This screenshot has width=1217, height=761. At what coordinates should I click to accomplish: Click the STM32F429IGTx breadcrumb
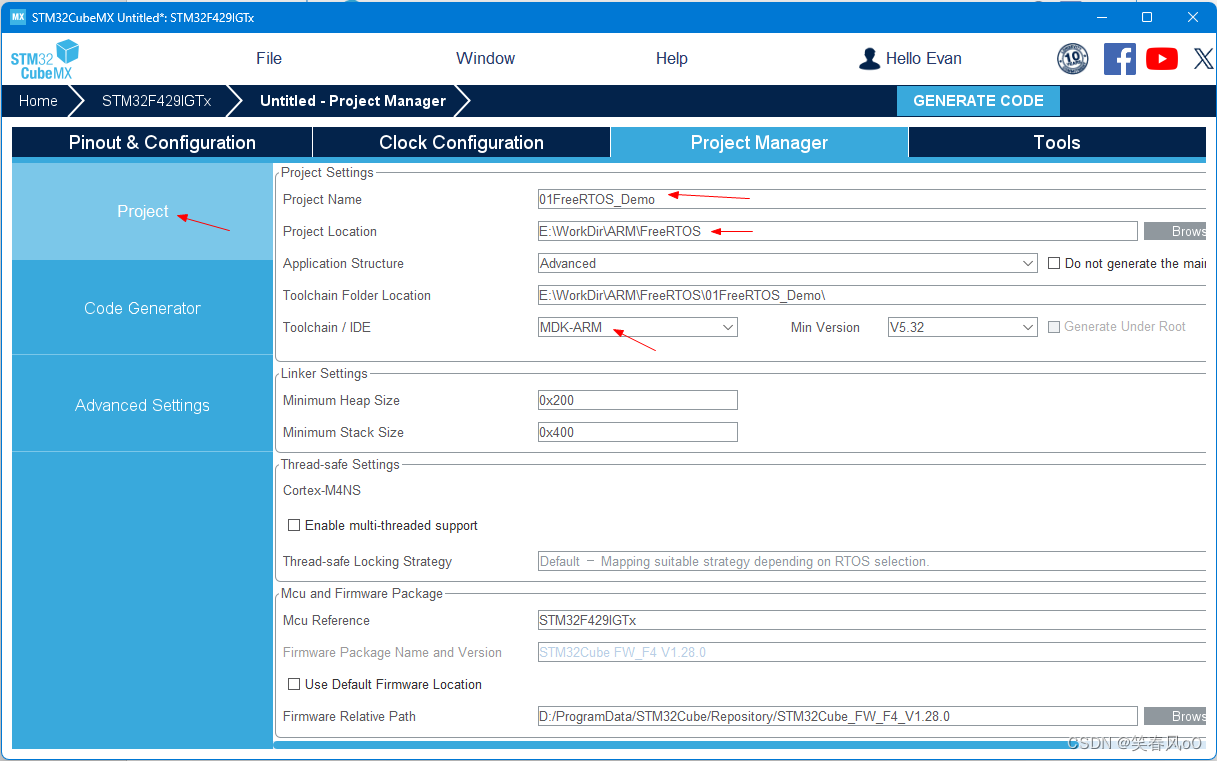(156, 101)
